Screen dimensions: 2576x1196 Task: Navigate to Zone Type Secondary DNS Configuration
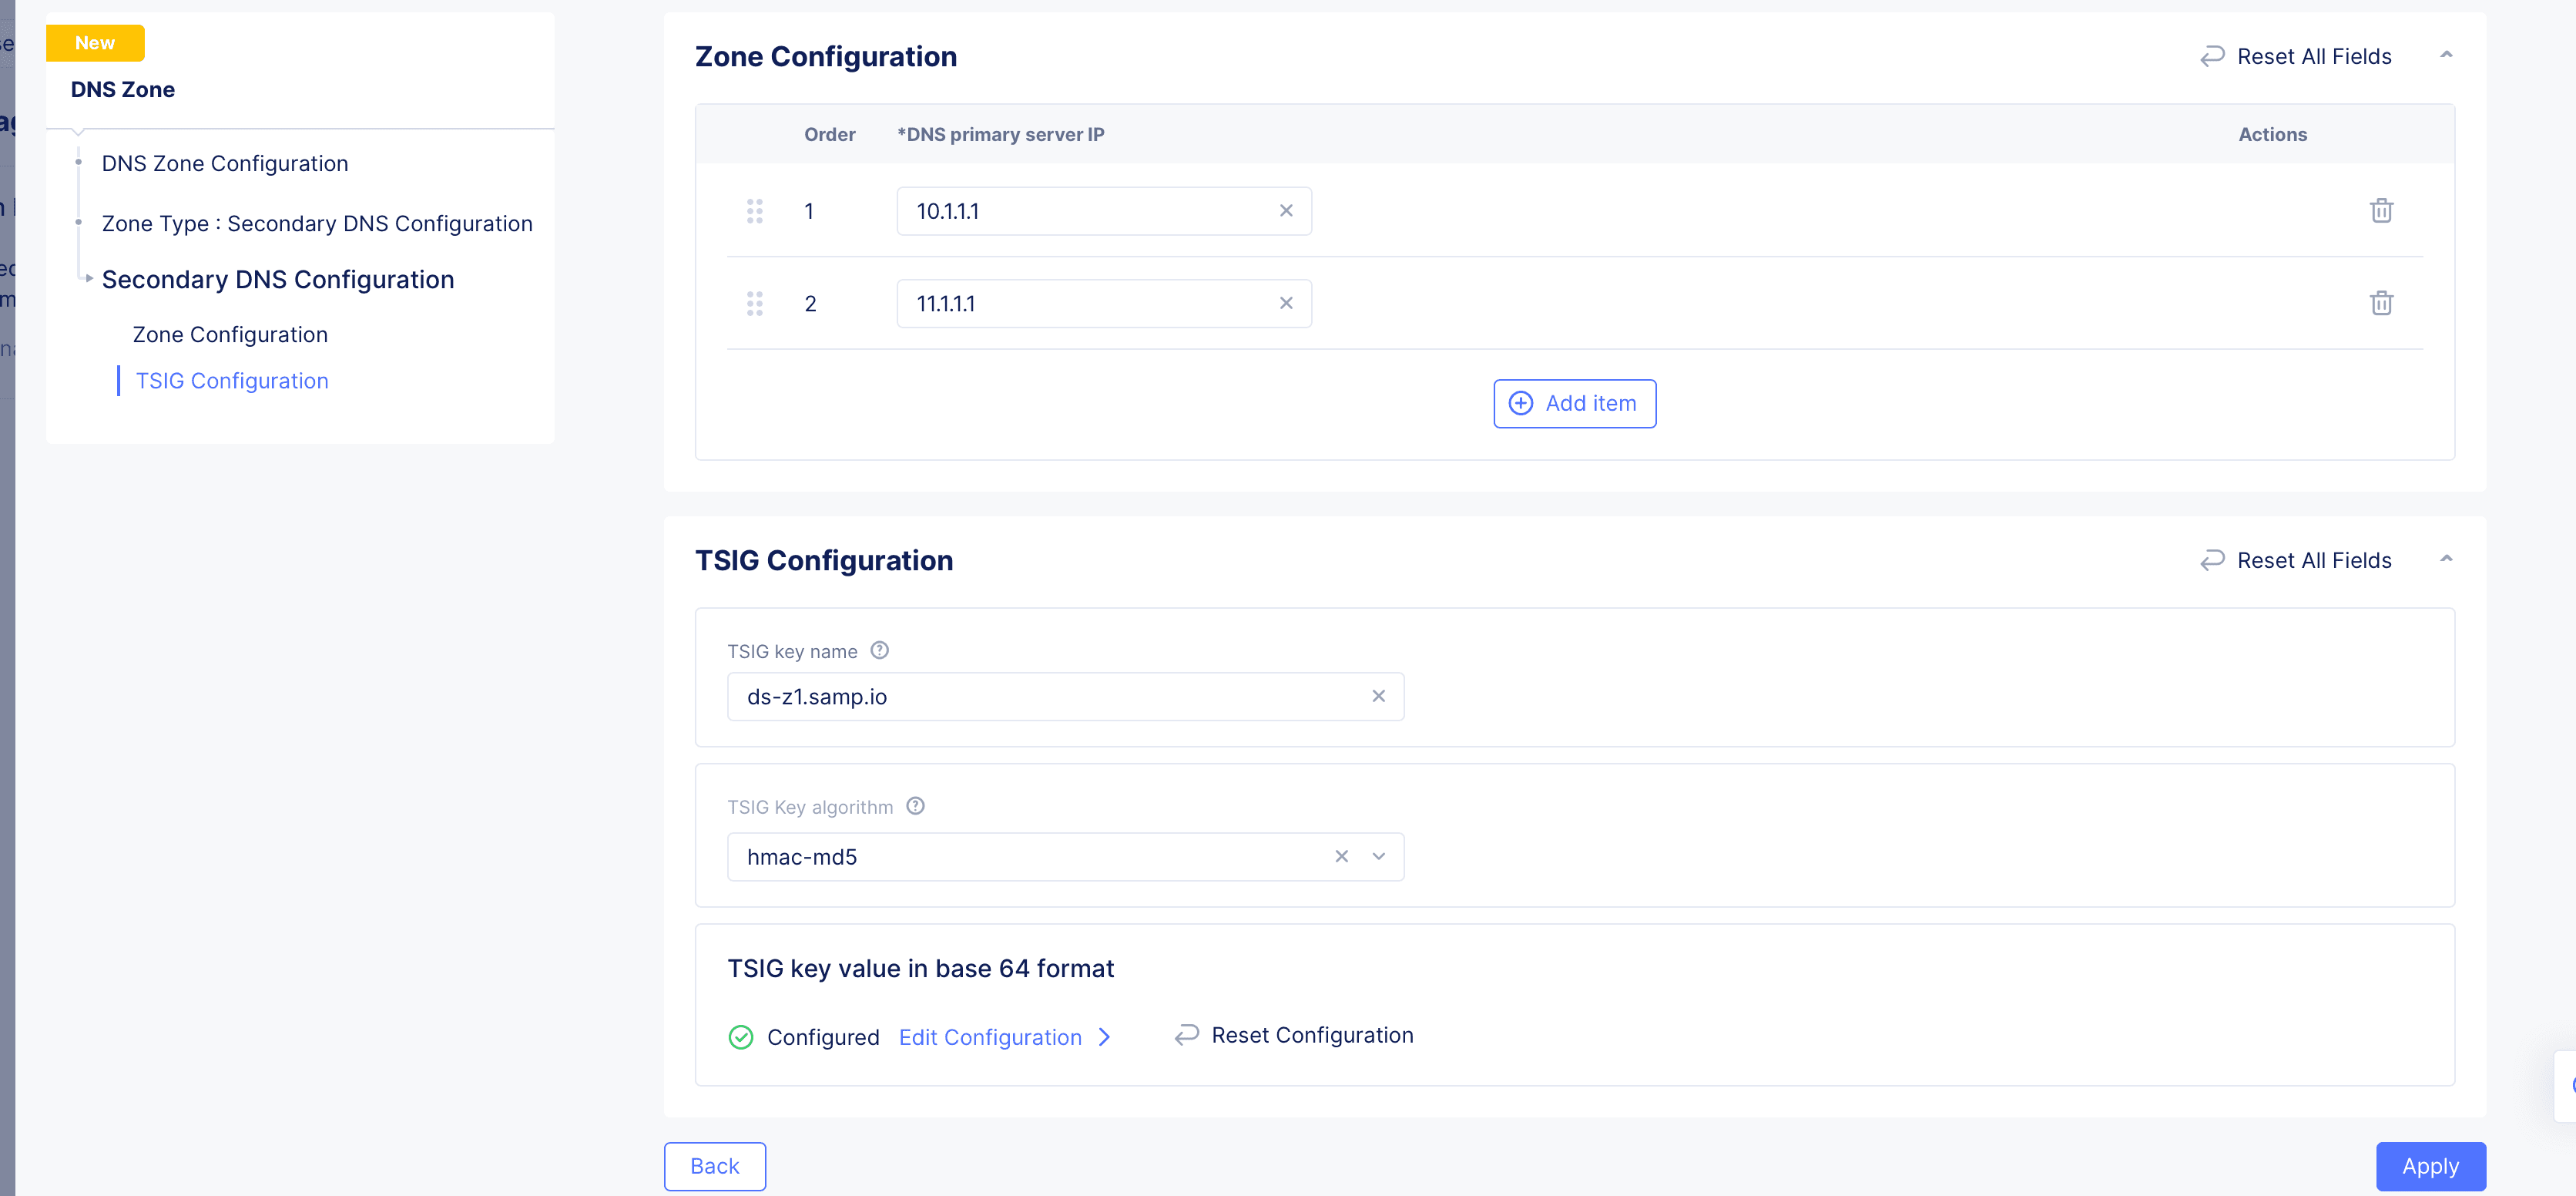point(317,222)
